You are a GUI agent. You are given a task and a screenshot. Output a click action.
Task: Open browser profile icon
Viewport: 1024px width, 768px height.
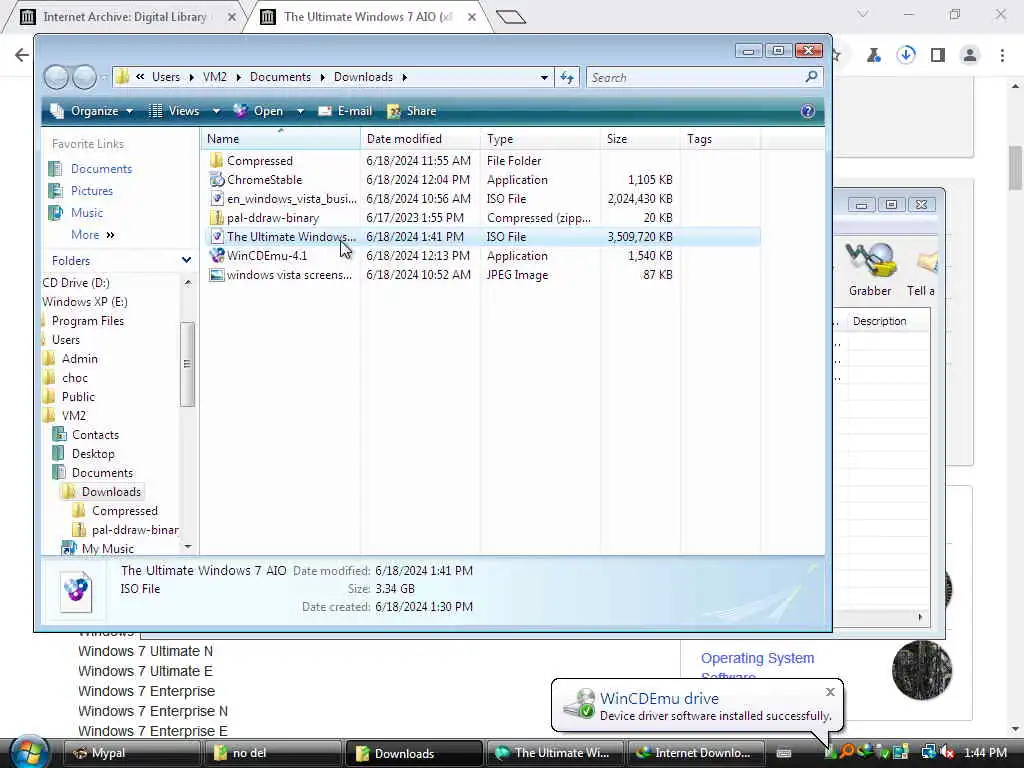970,55
